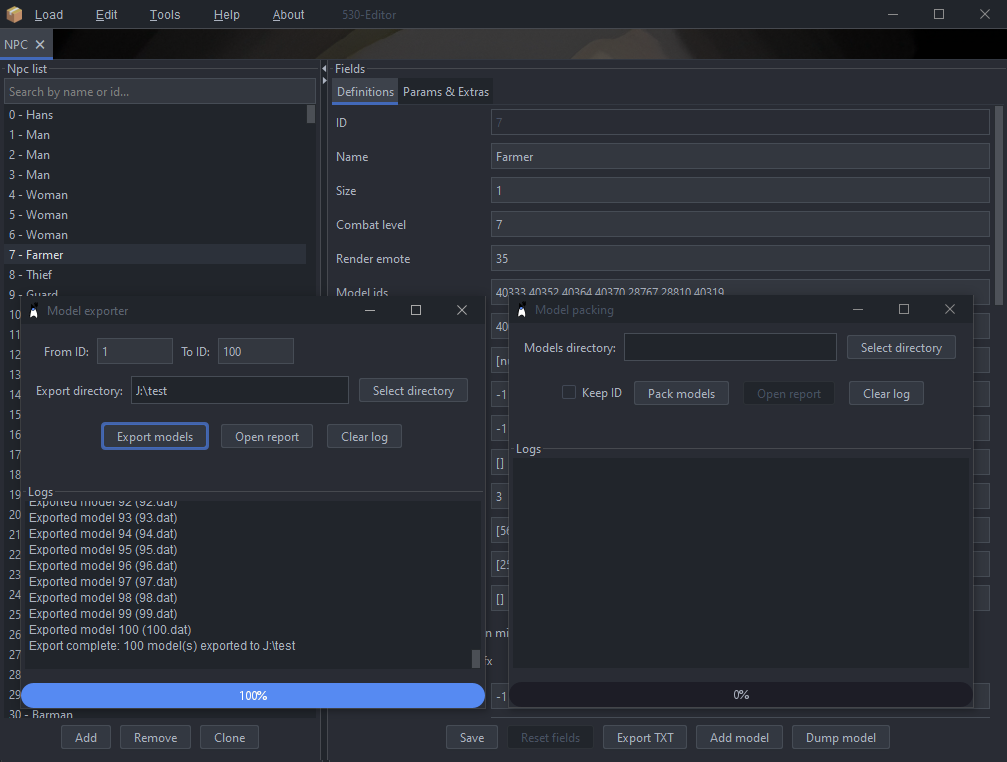Screen dimensions: 1007x762
Task: Click the Model packing window icon
Action: click(x=521, y=310)
